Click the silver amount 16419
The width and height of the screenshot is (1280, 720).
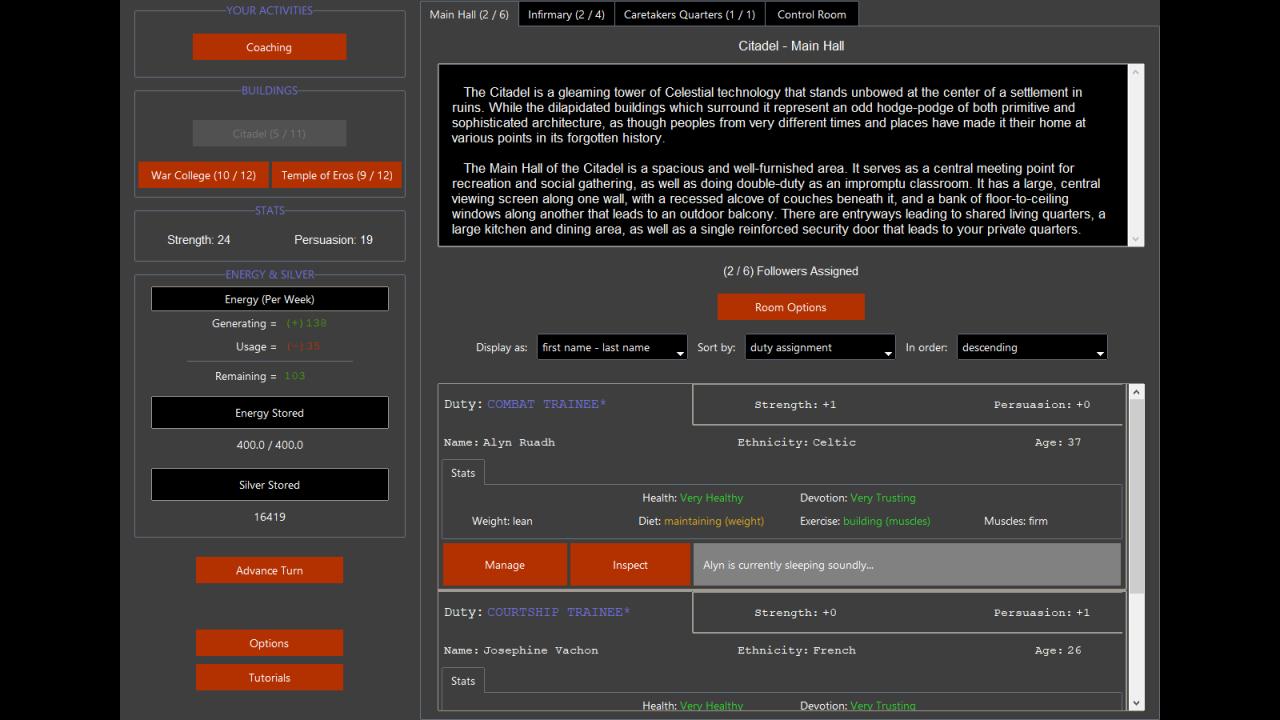click(269, 517)
